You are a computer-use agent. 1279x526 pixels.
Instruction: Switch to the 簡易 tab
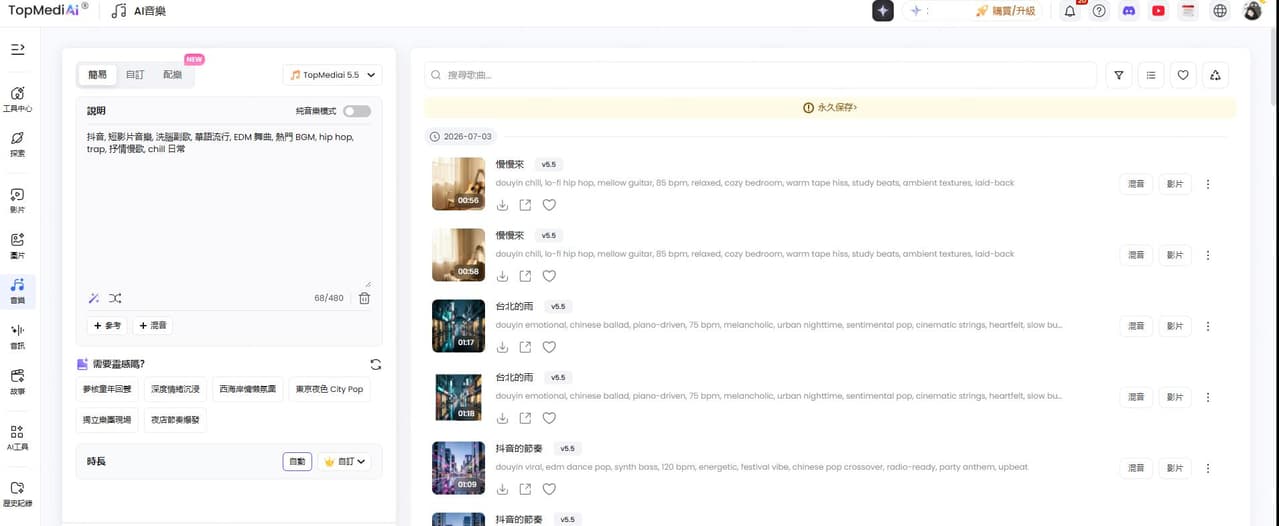point(97,75)
